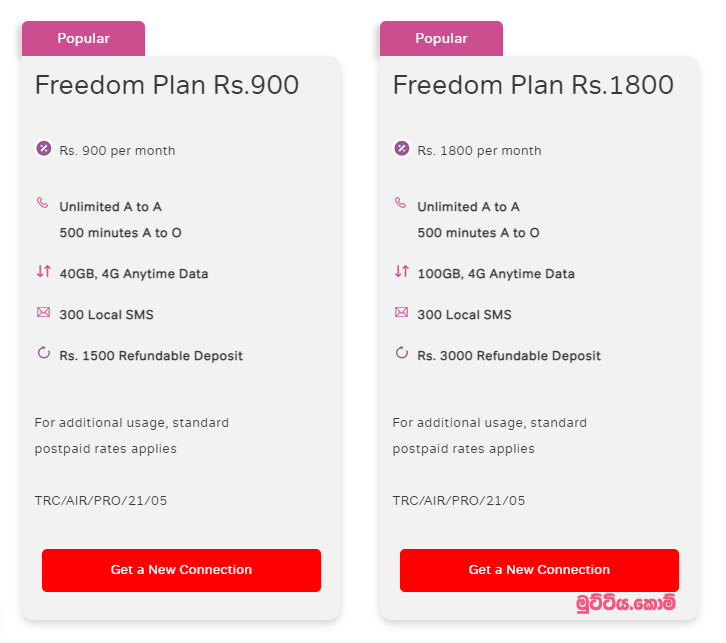Click the refund icon beside Rs. 1500 deposit
Viewport: 726px width, 643px height.
click(44, 353)
